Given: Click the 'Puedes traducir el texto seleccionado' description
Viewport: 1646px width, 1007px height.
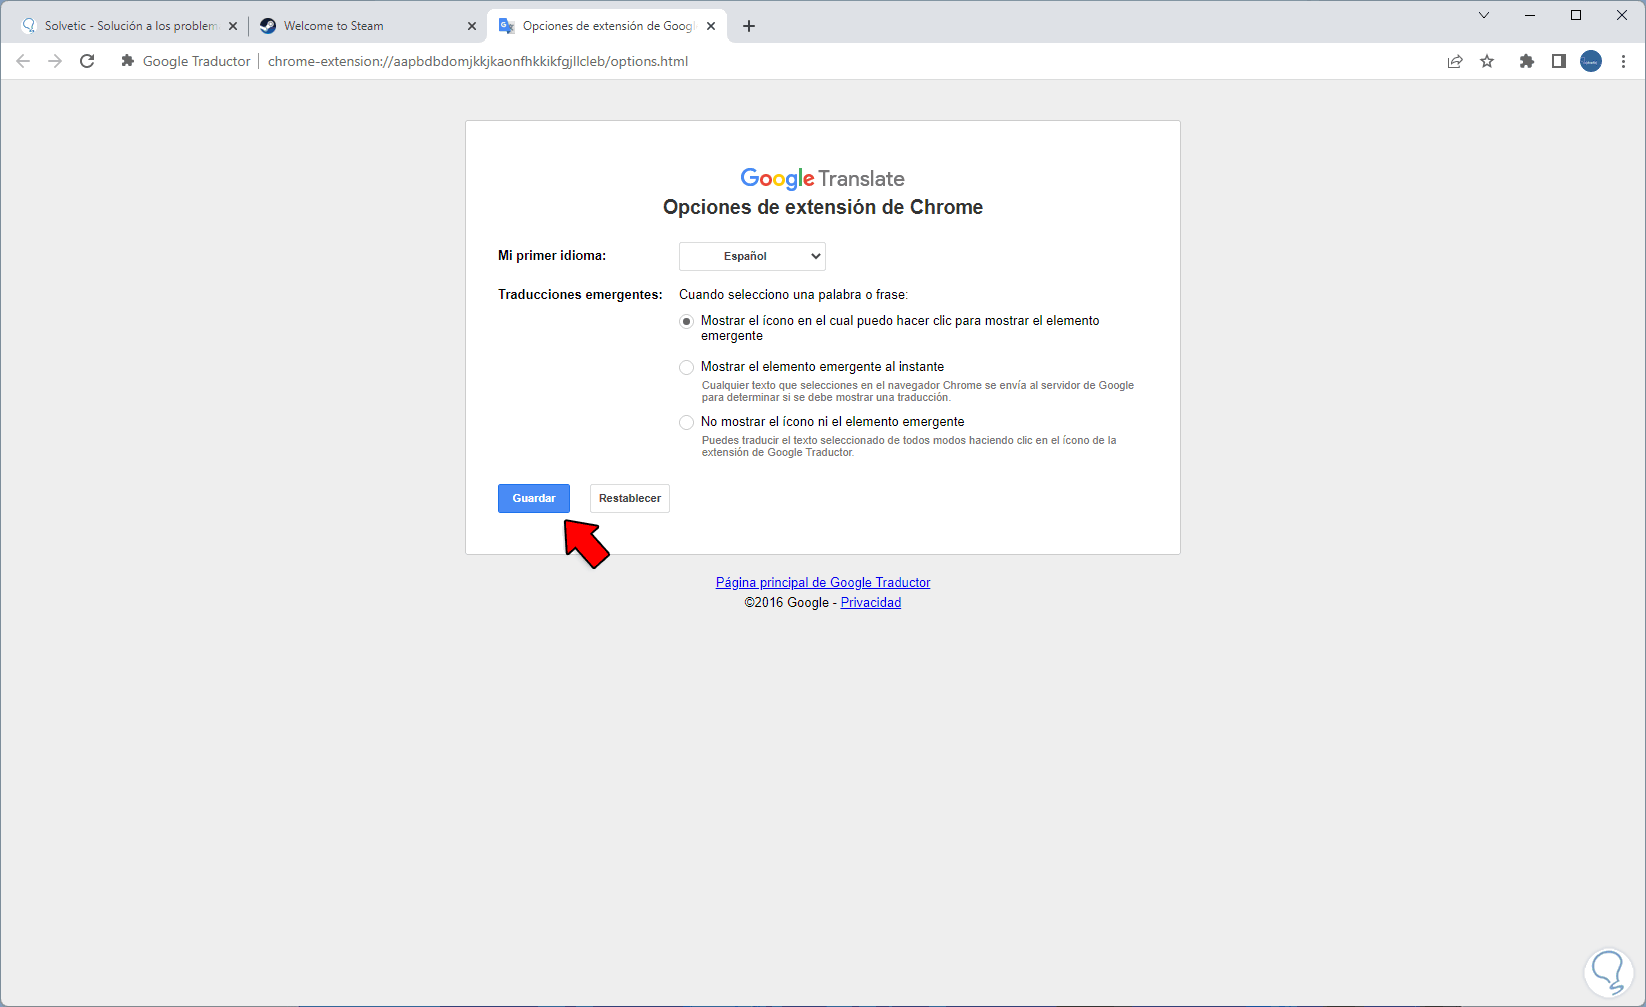Looking at the screenshot, I should (x=909, y=446).
